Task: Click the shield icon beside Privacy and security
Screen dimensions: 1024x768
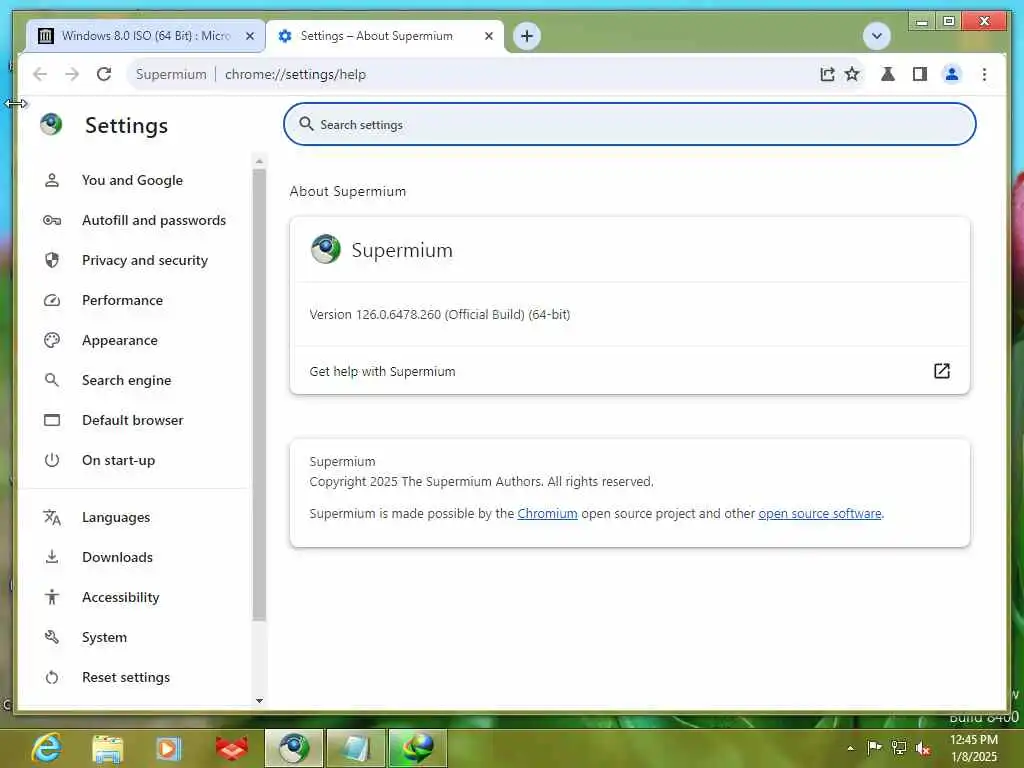Action: 52,260
